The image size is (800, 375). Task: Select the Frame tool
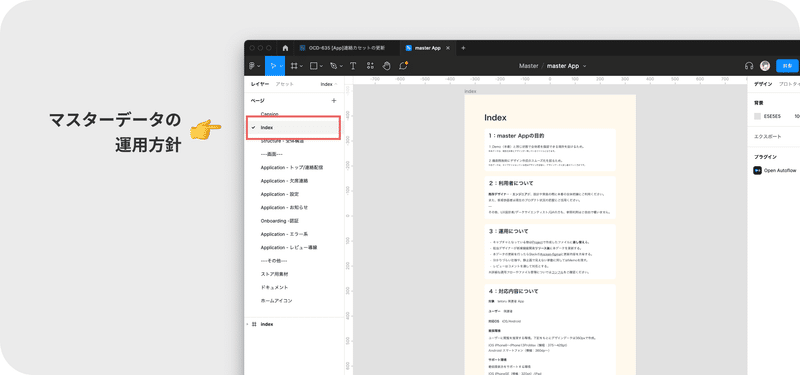pos(294,66)
